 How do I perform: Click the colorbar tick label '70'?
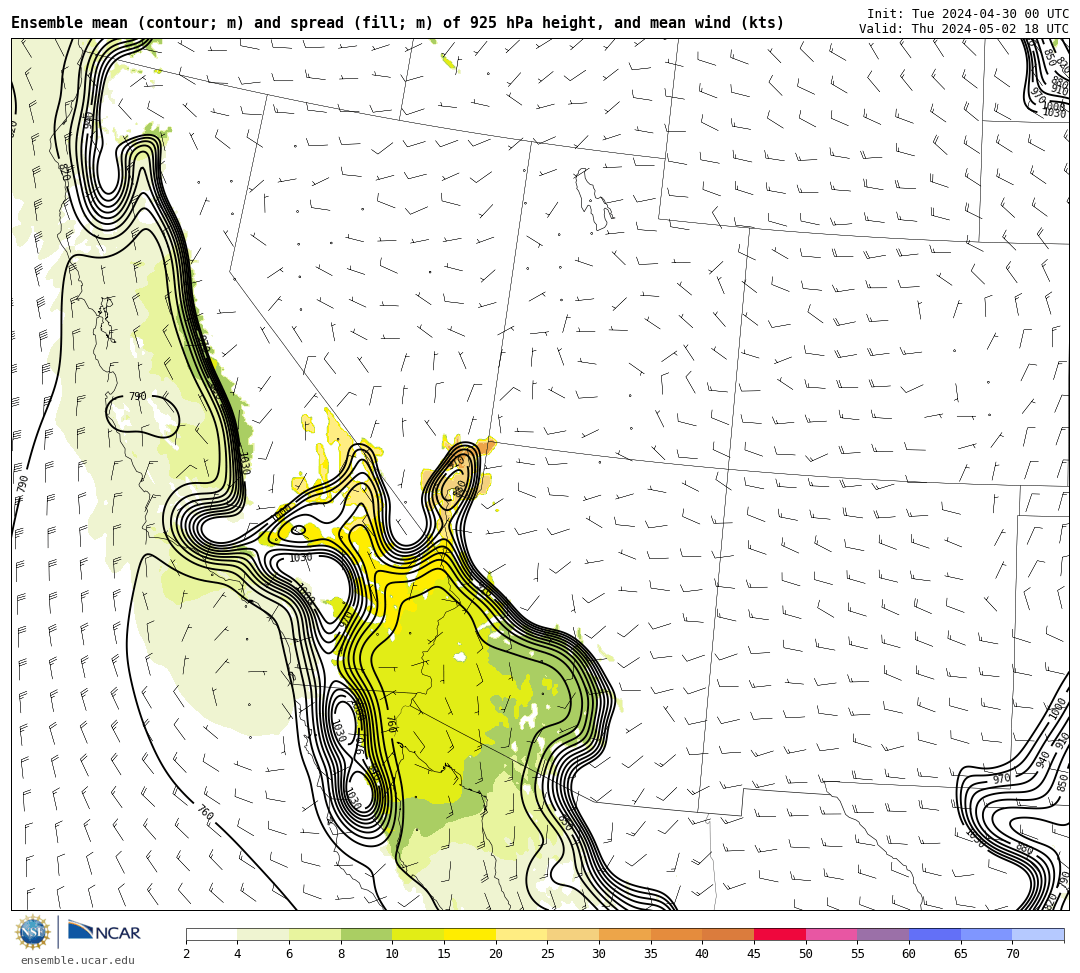pos(1012,954)
